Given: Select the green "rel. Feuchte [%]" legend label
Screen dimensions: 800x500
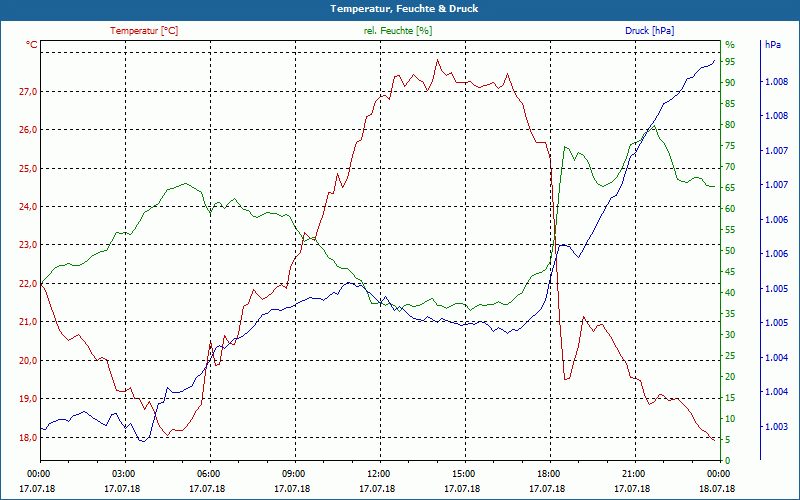Looking at the screenshot, I should pos(397,31).
